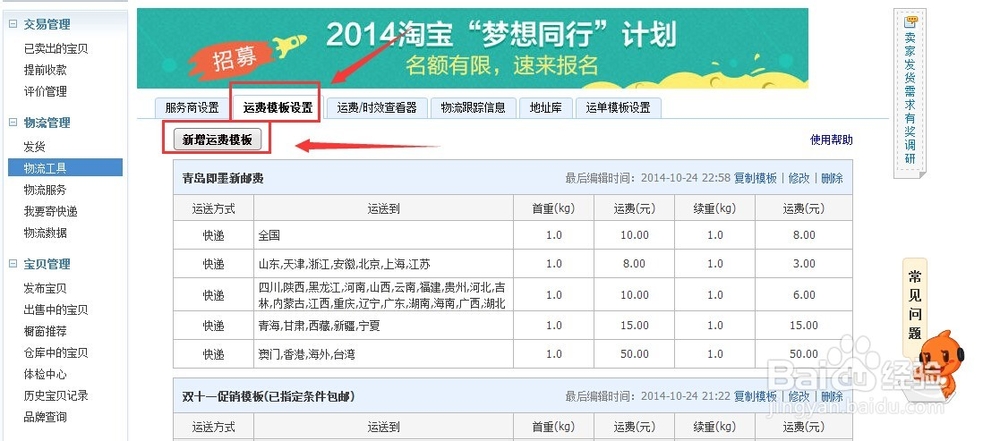Viewport: 1000px width, 441px height.
Task: Open 出售中的宝贝 link
Action: pyautogui.click(x=55, y=310)
